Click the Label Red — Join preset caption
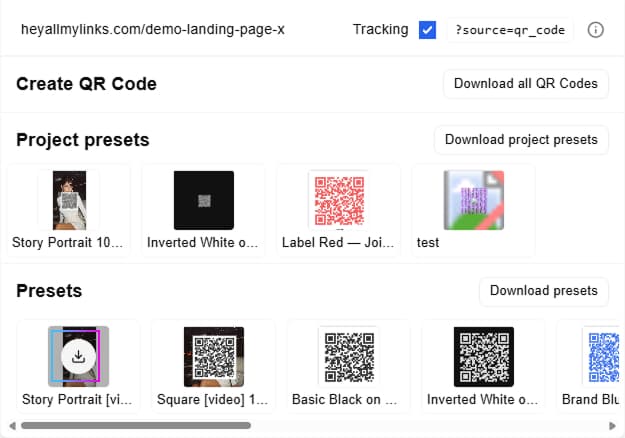 click(338, 242)
